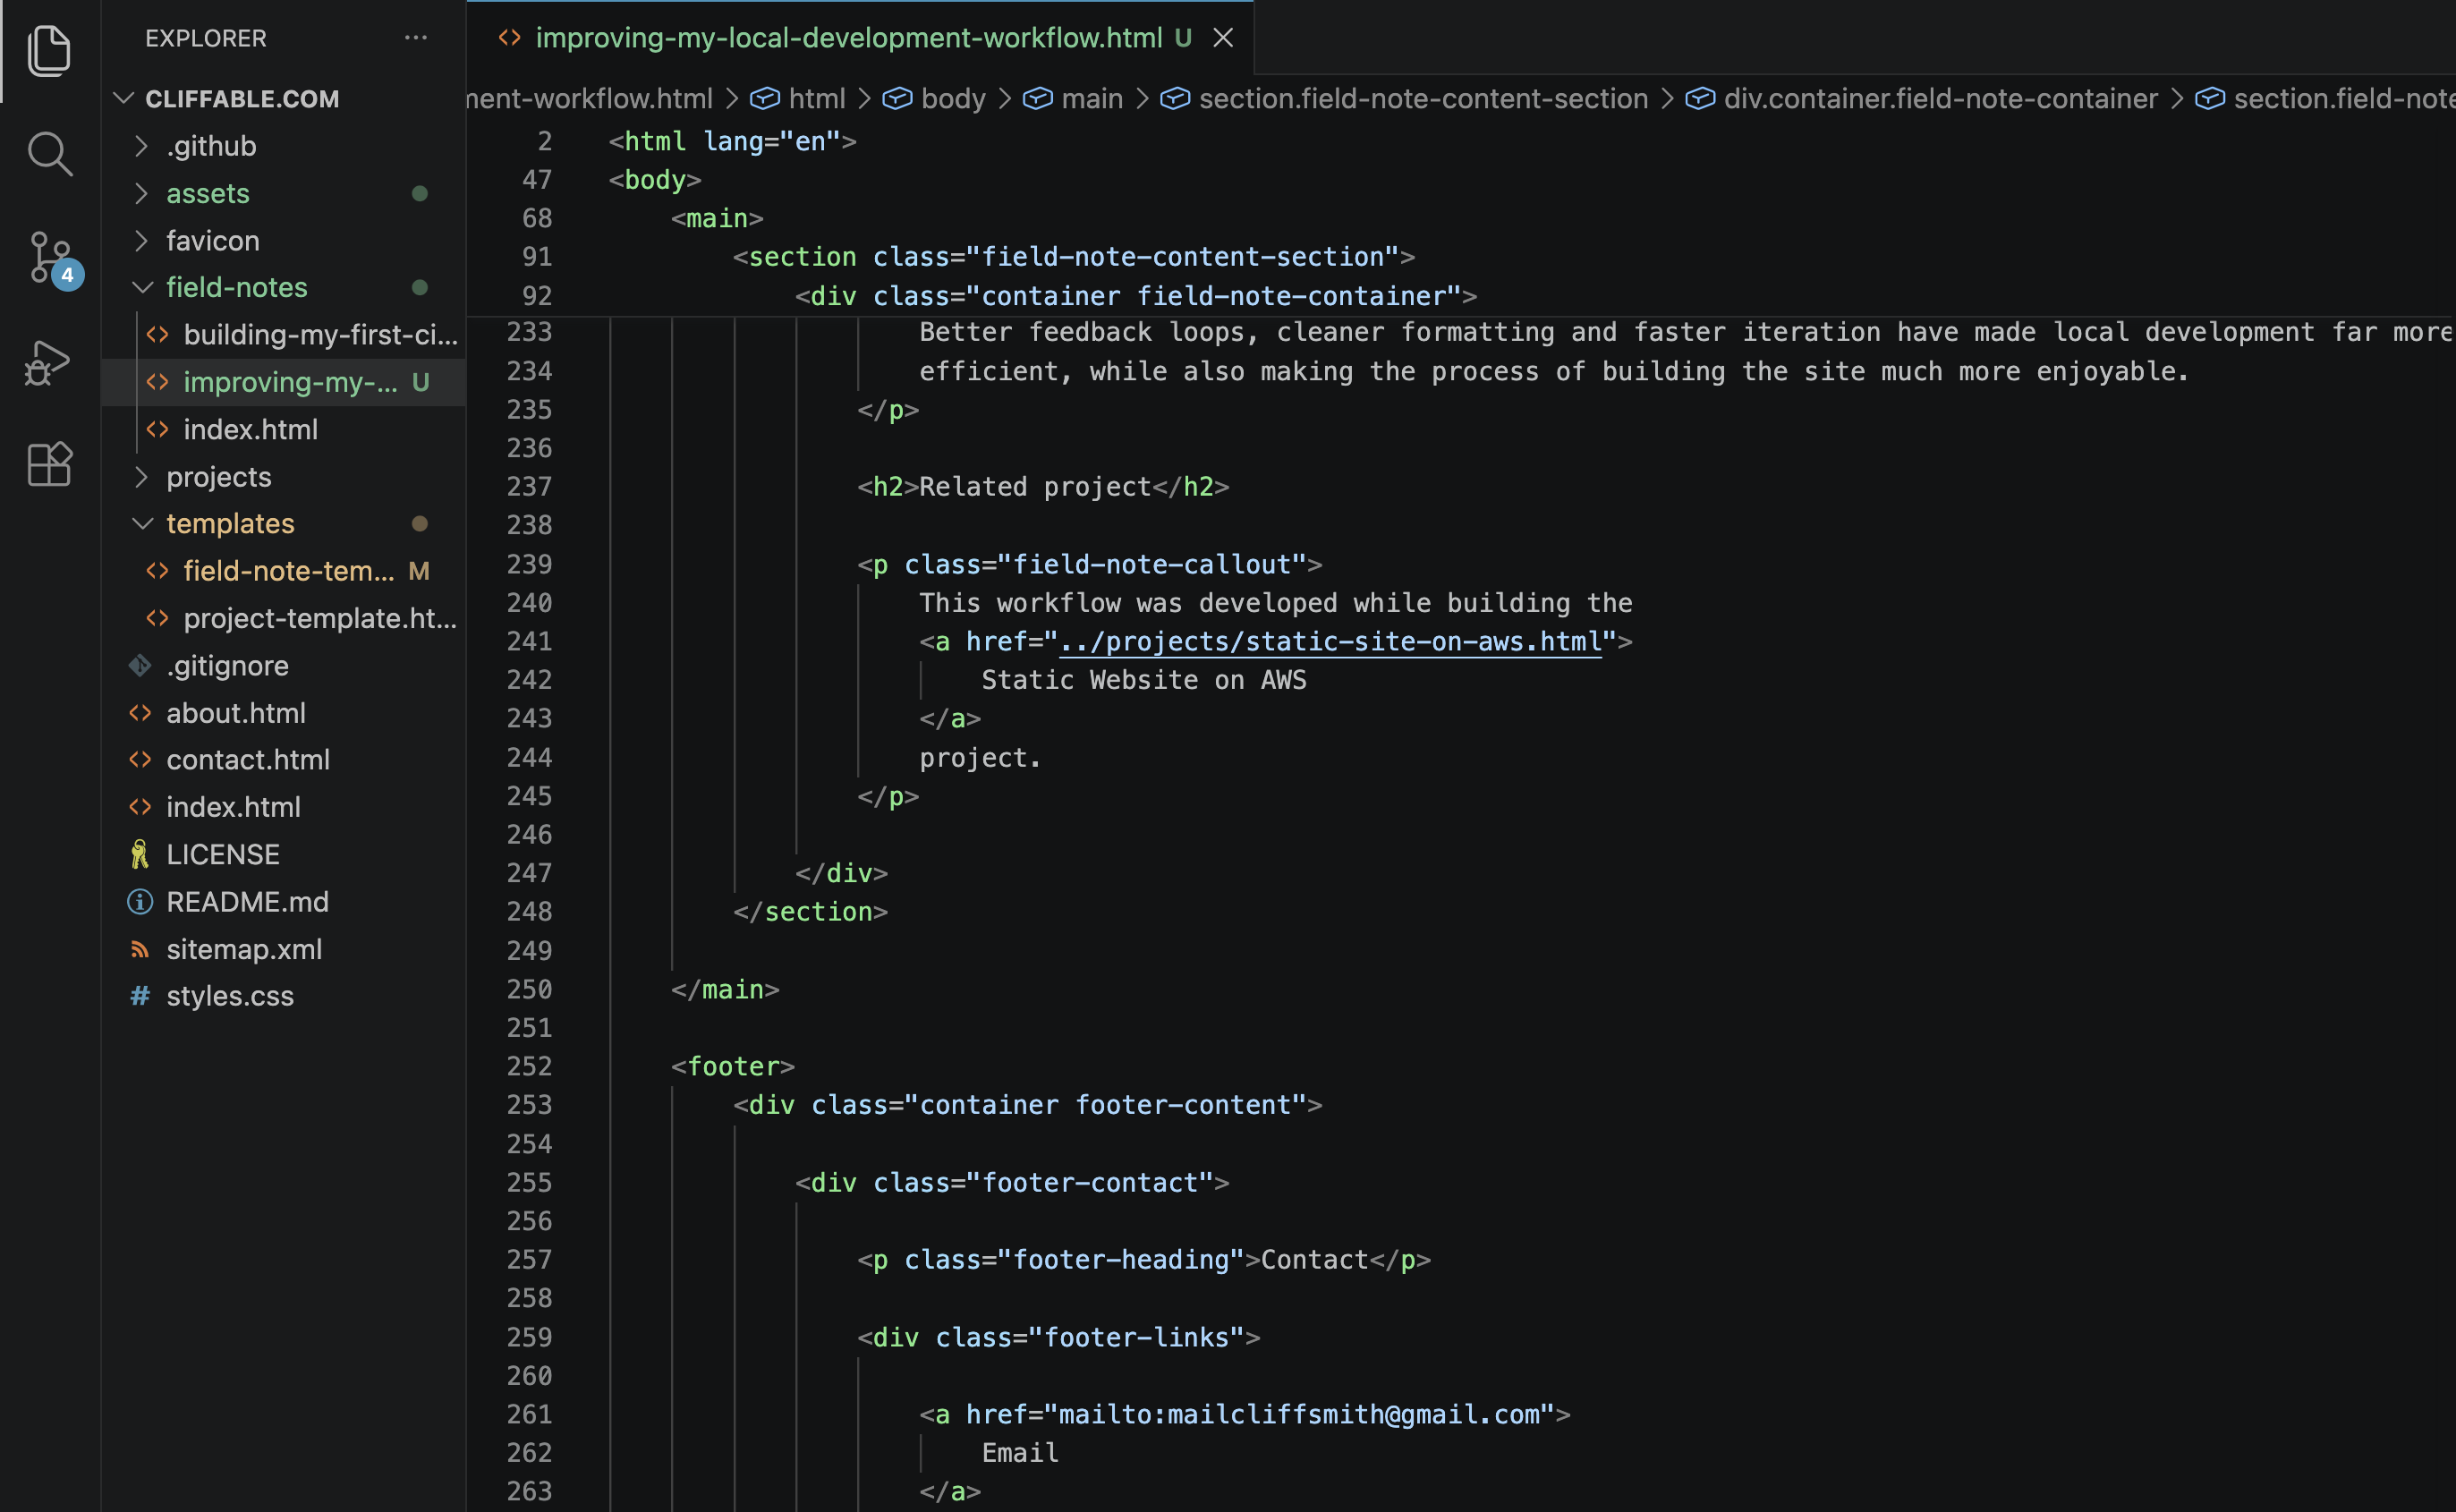Open Explorer views and more actions menu
The image size is (2456, 1512).
[416, 38]
